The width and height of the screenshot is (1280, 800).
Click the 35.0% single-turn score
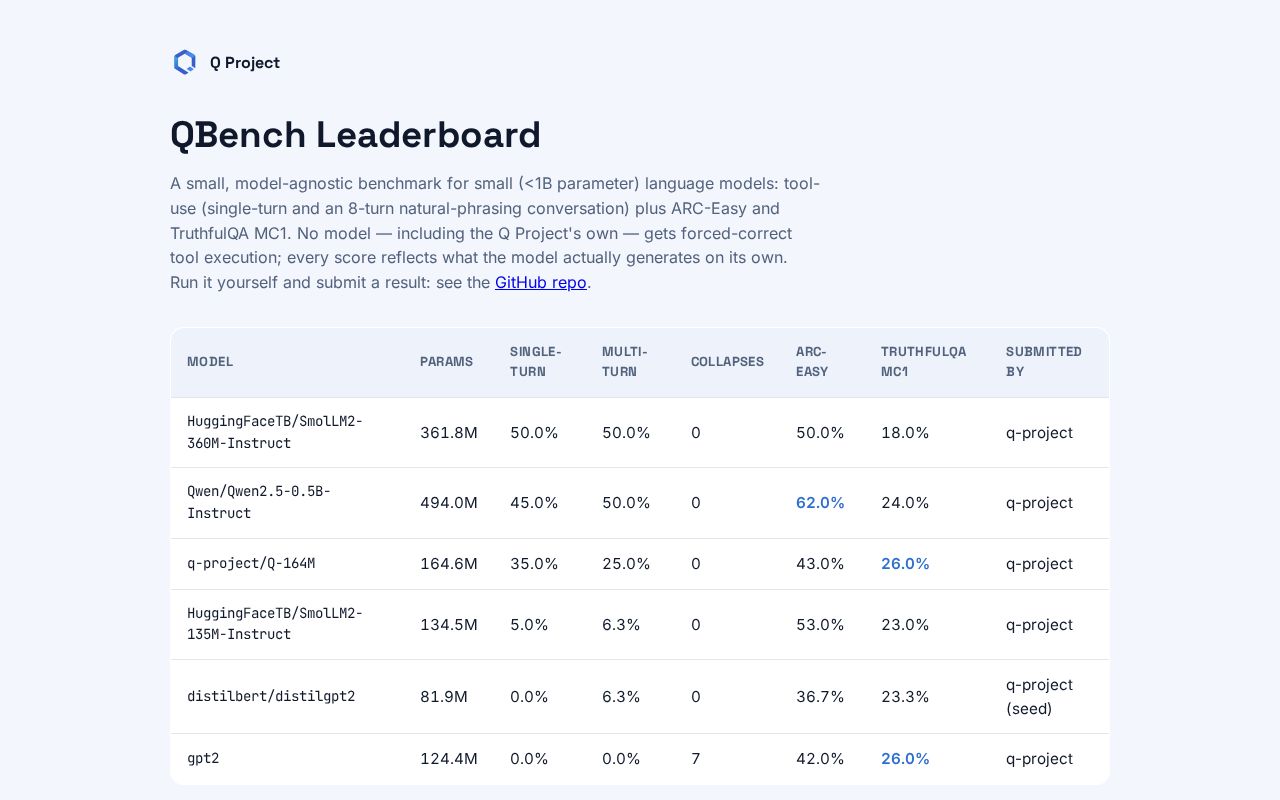[534, 564]
